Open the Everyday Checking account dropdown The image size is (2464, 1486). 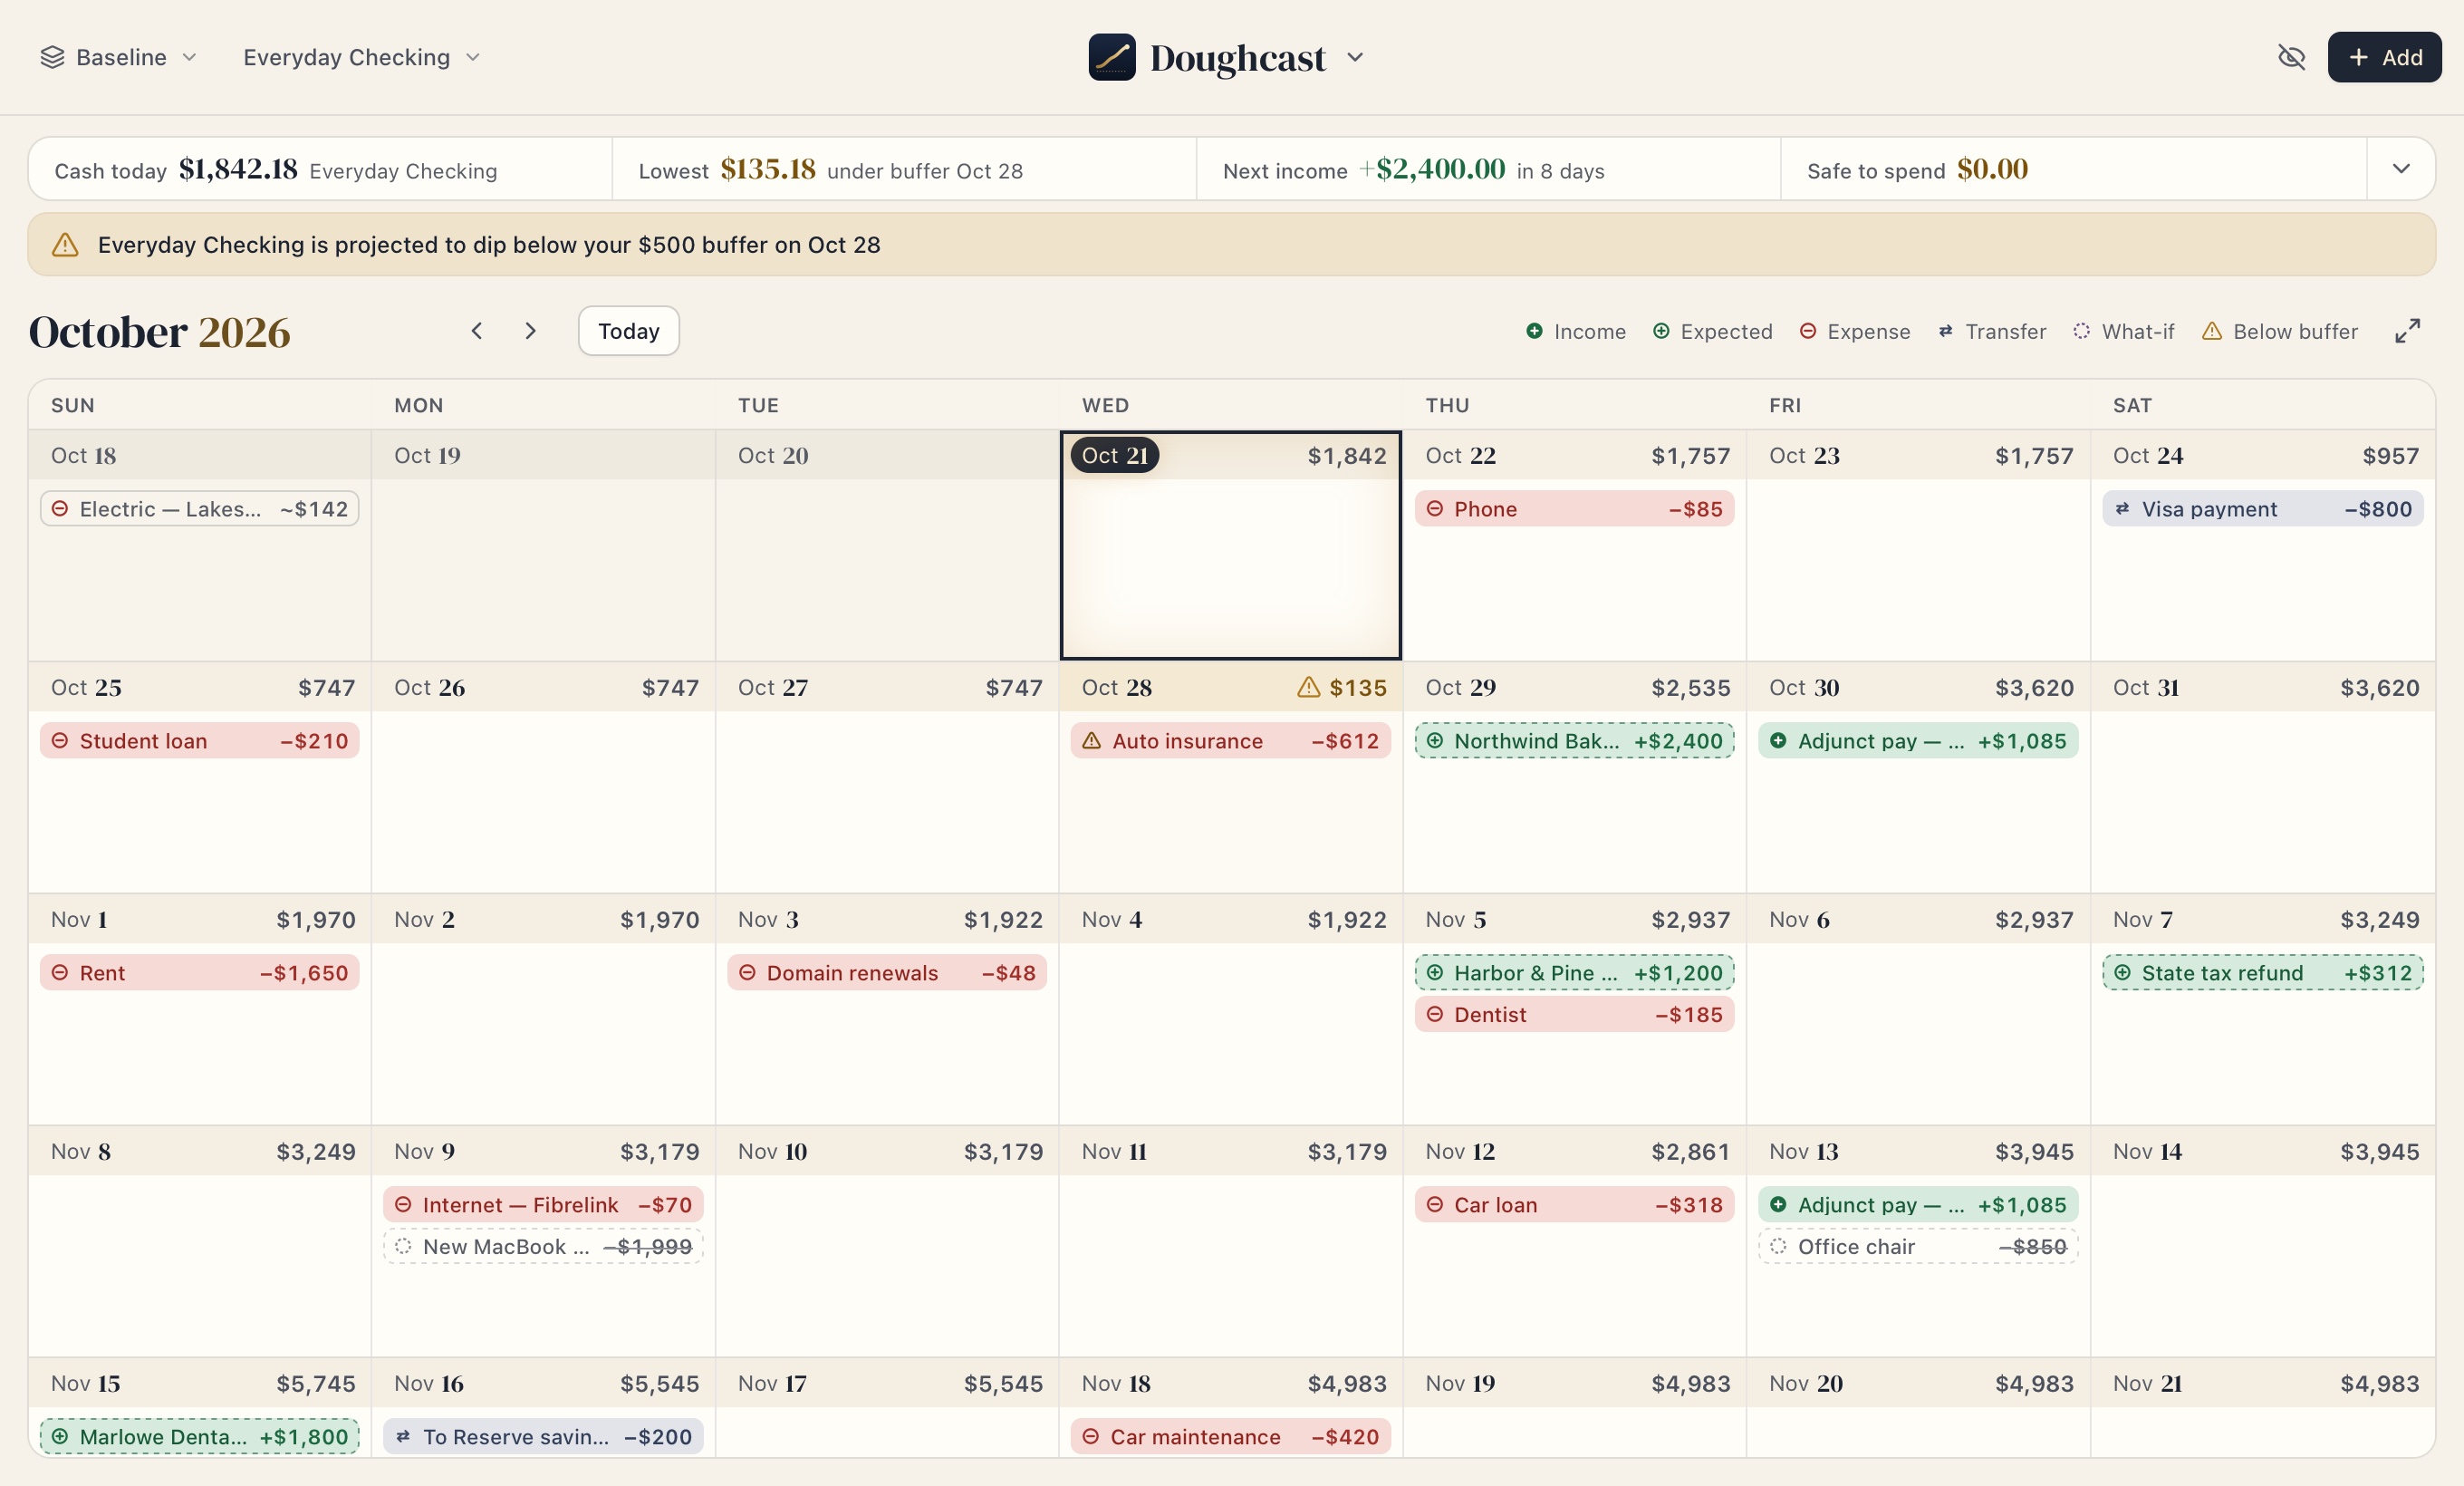point(361,57)
